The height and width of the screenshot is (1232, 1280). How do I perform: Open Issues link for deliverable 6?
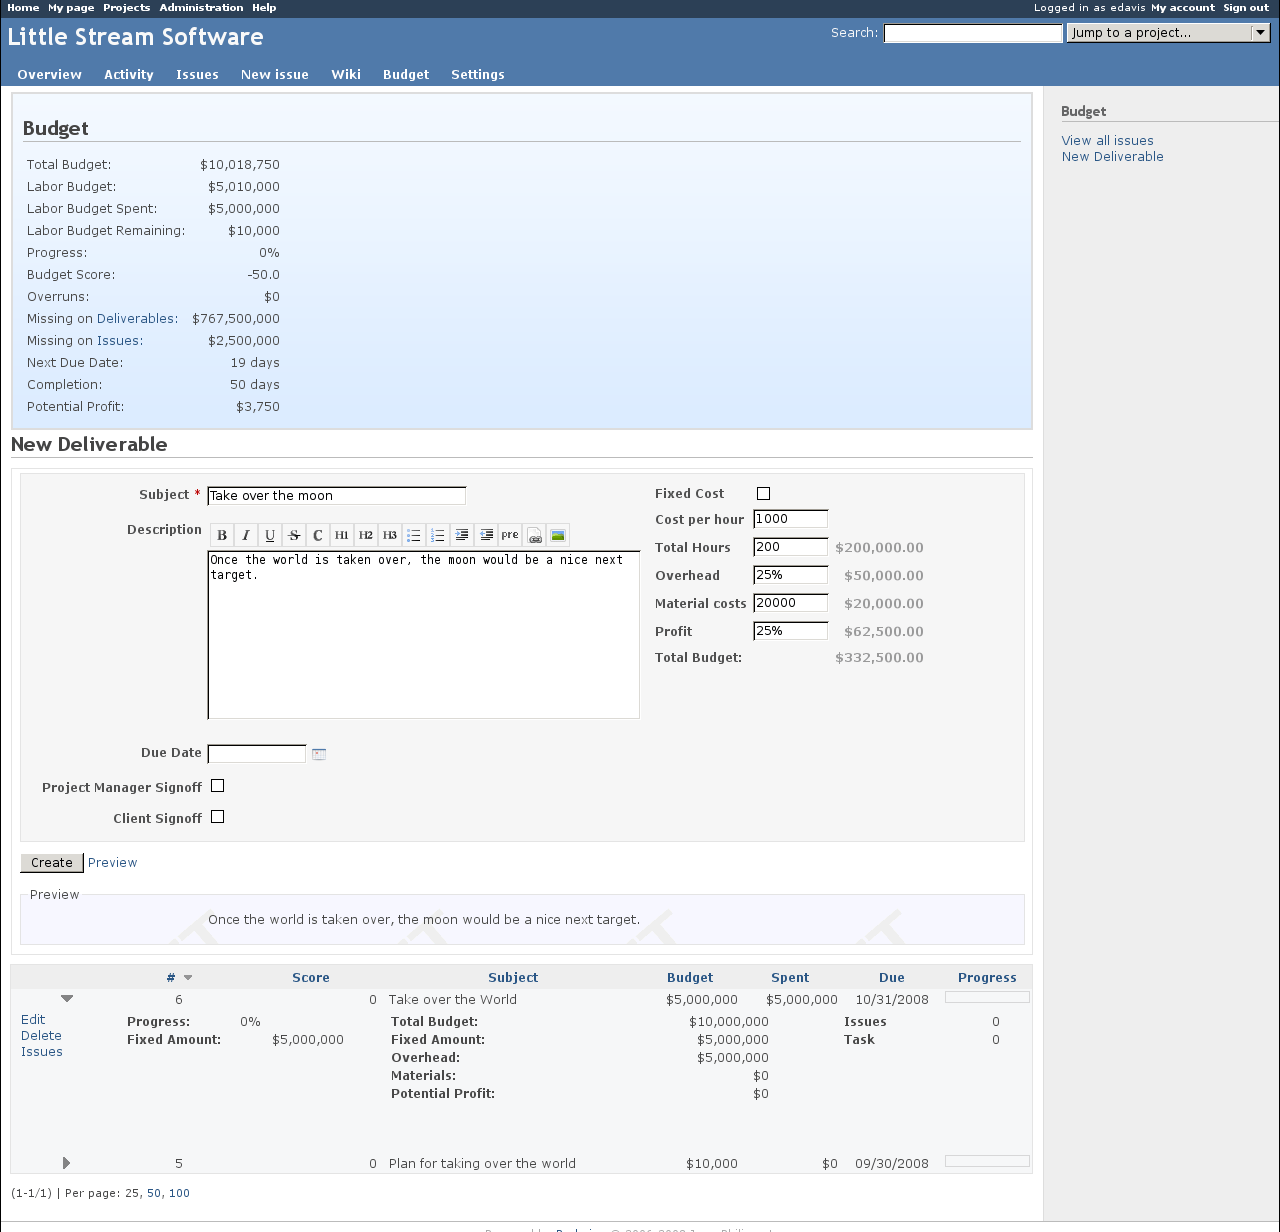click(42, 1052)
